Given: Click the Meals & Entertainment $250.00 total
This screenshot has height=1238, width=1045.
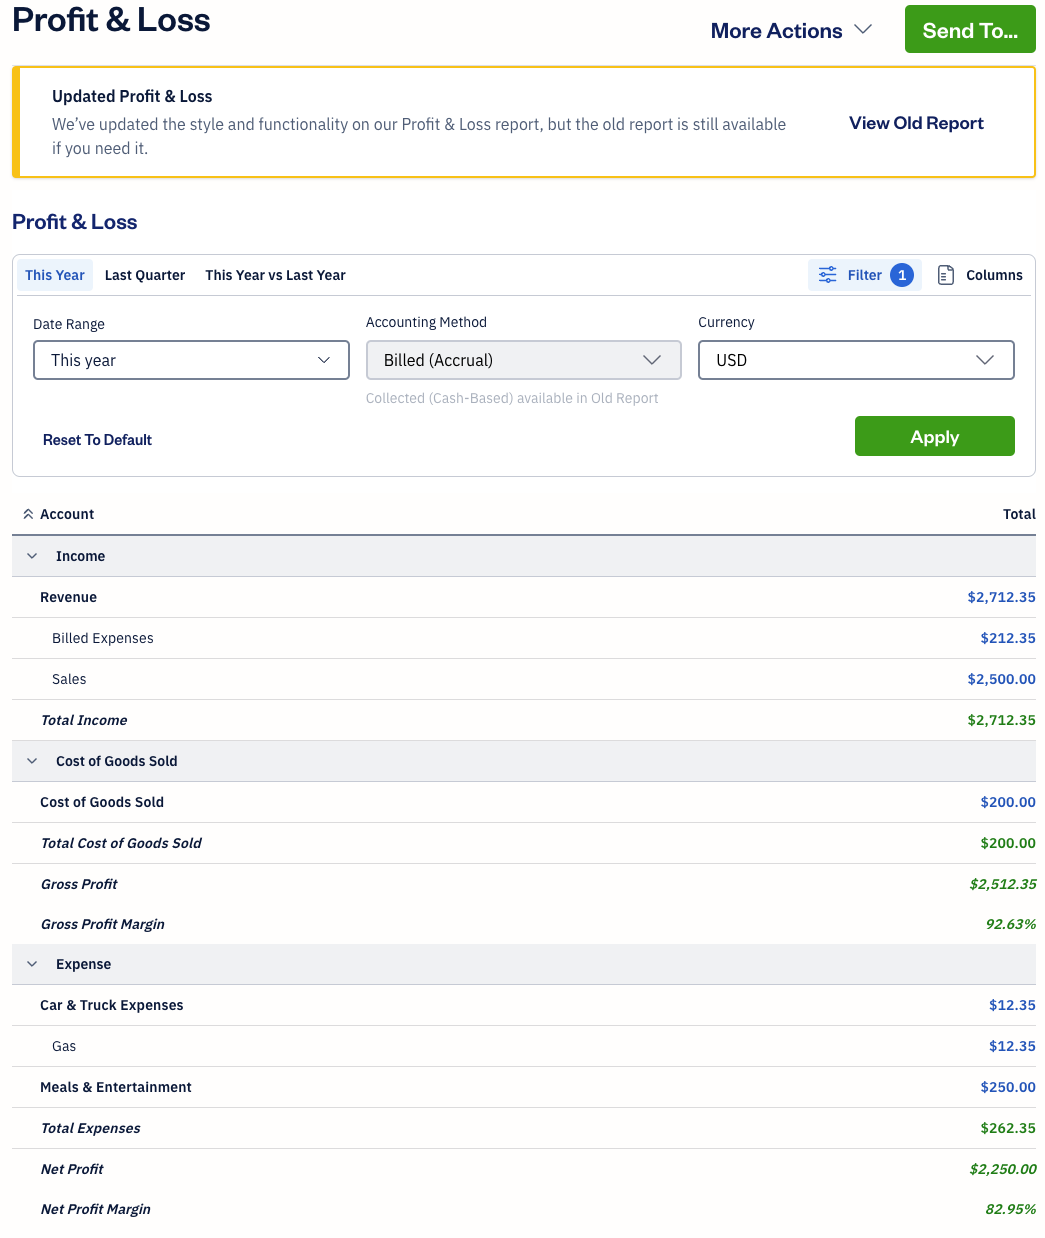Looking at the screenshot, I should (1007, 1087).
